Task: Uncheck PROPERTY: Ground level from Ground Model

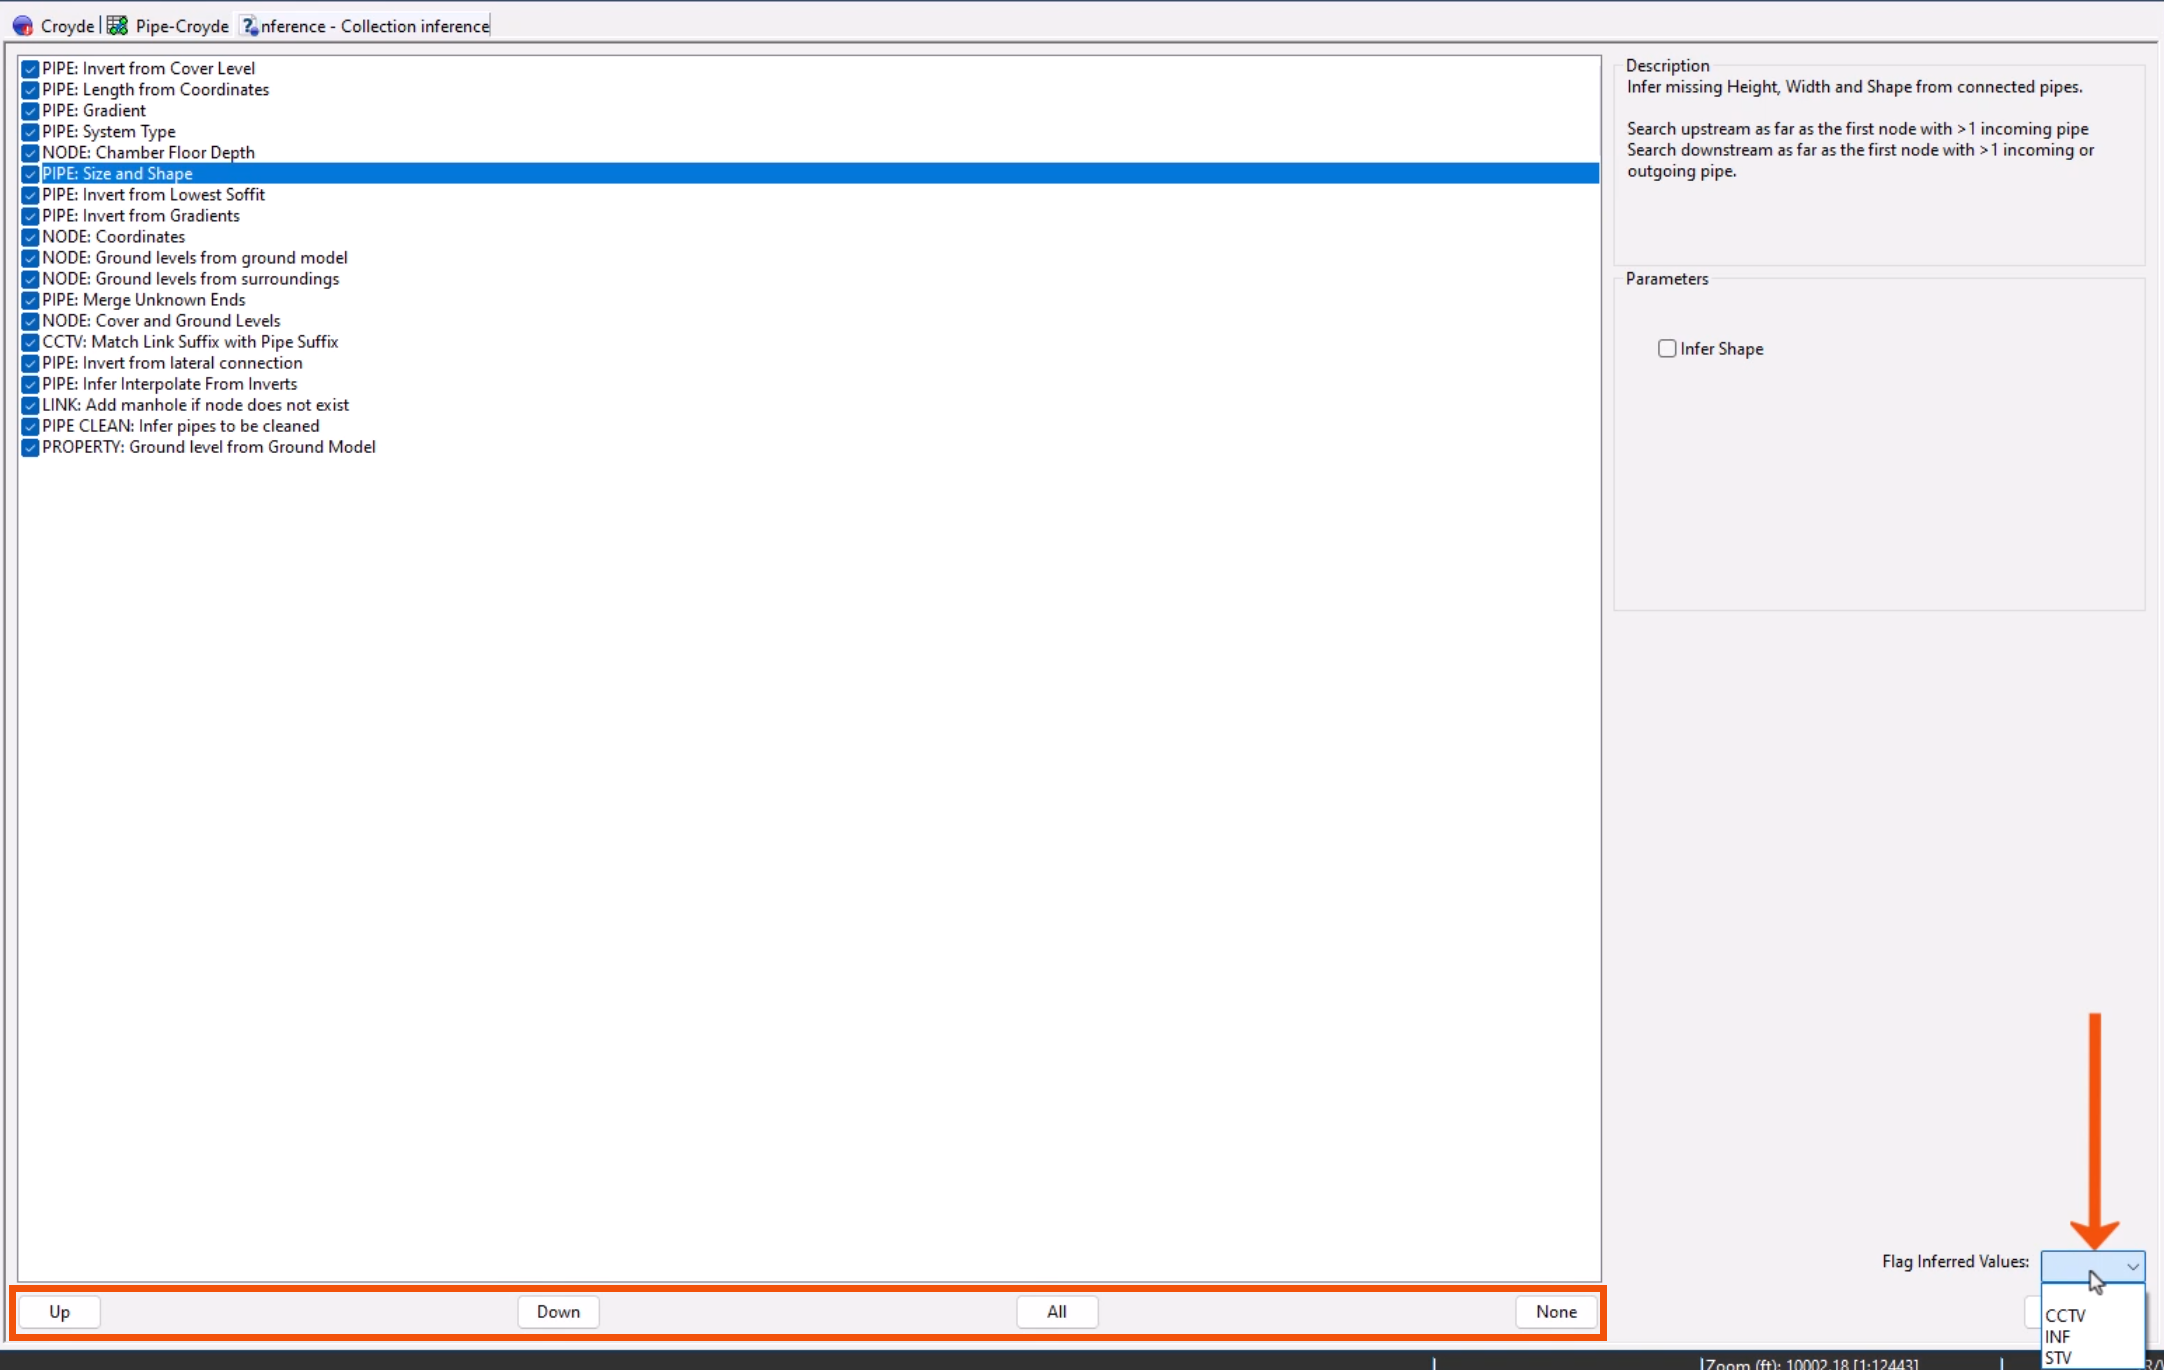Action: pyautogui.click(x=29, y=448)
